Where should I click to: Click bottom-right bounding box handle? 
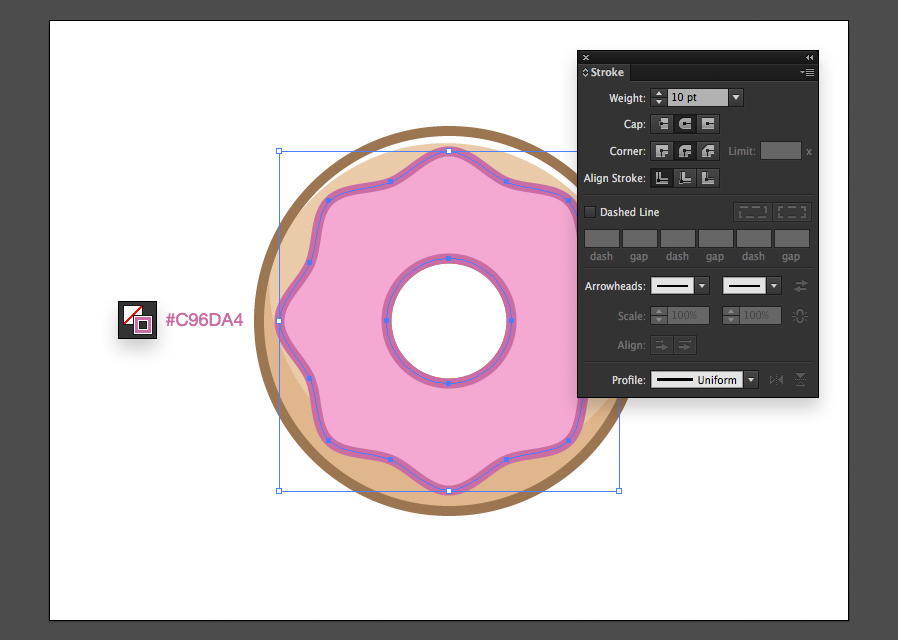(x=619, y=491)
